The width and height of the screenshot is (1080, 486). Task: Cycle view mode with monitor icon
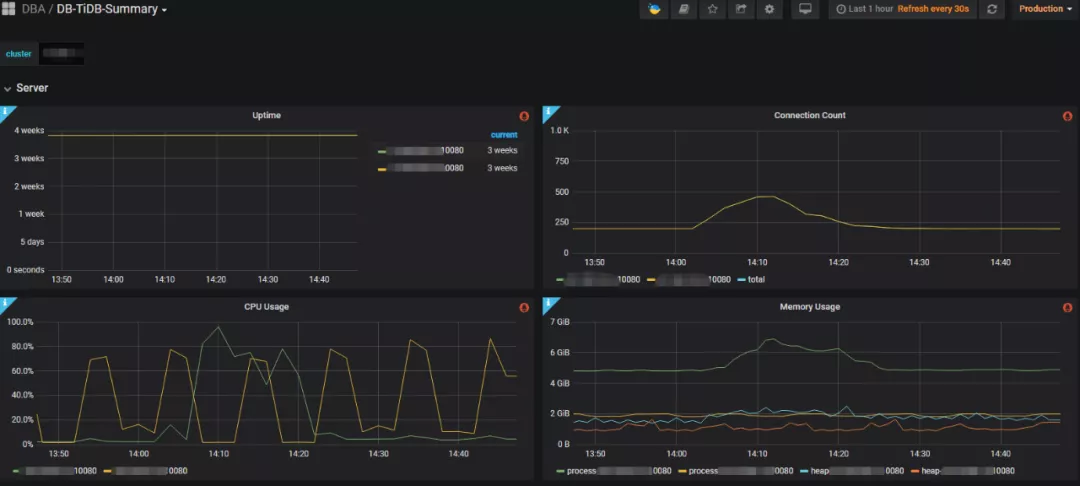(x=804, y=9)
